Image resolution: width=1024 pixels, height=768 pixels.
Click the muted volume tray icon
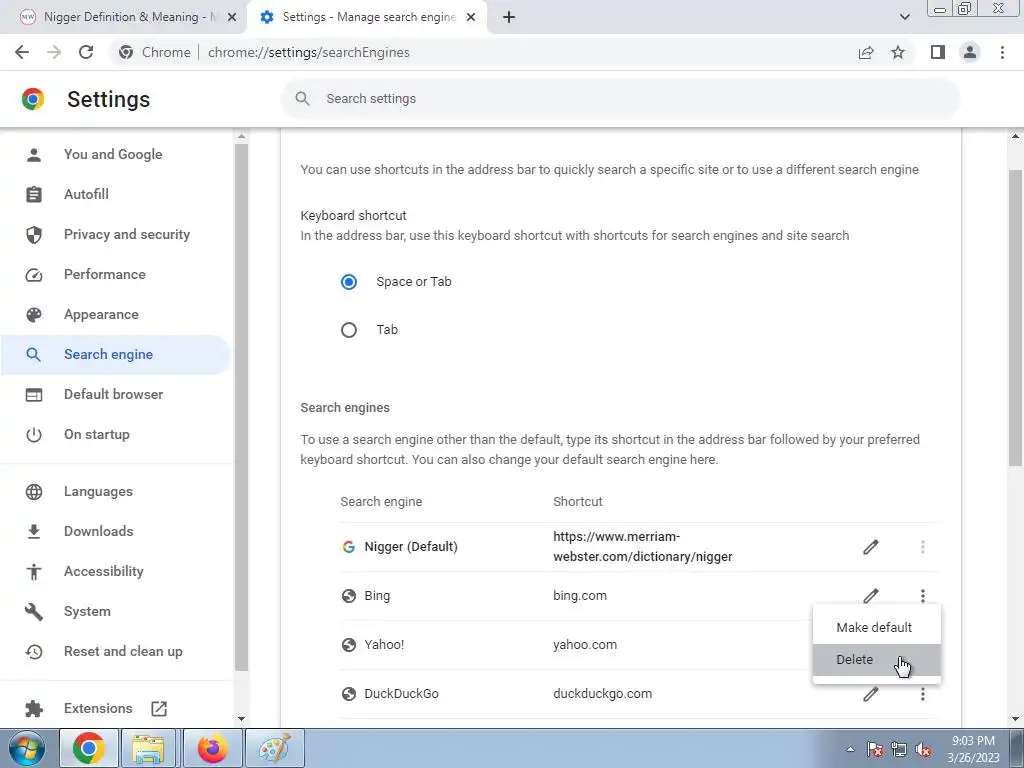tap(923, 750)
